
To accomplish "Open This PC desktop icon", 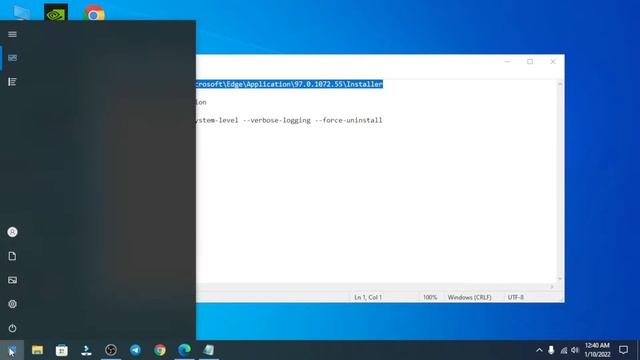I will (21, 13).
